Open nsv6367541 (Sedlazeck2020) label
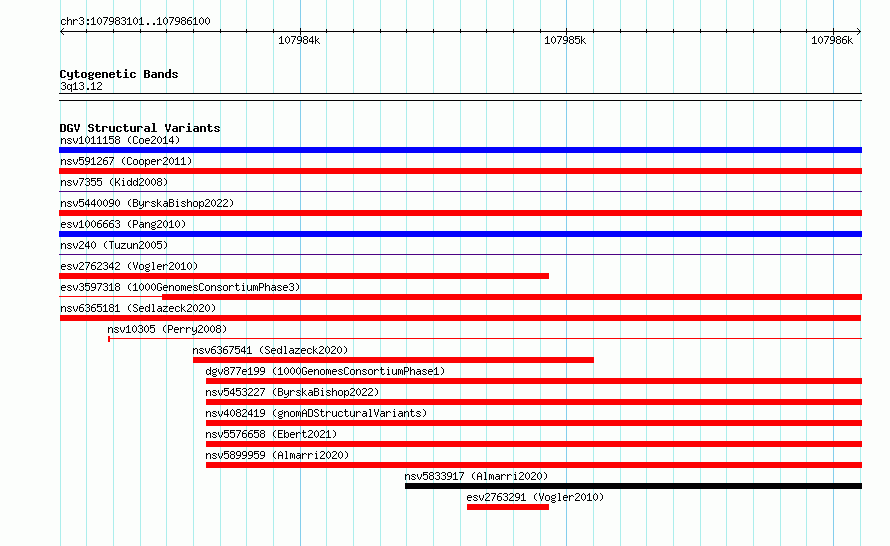This screenshot has width=890, height=546. click(270, 350)
